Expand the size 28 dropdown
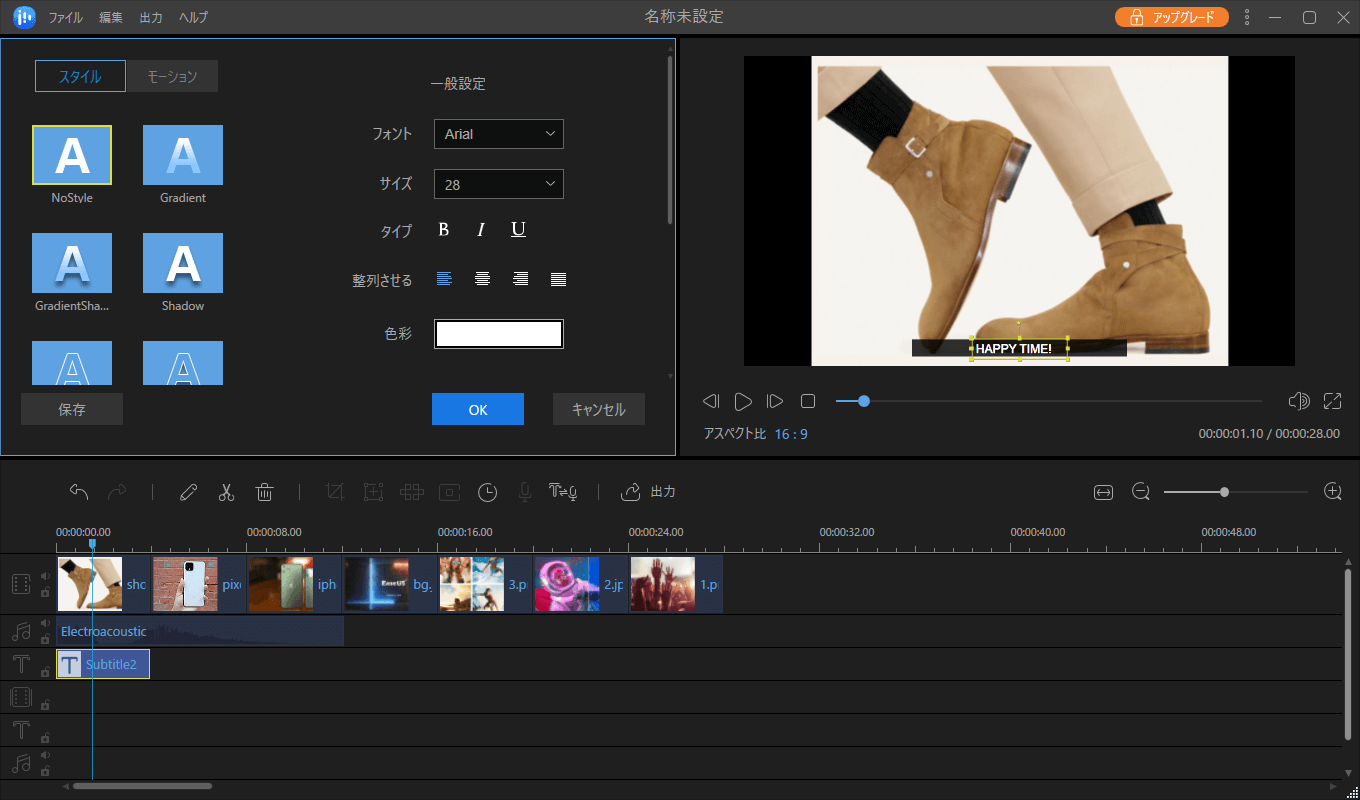1360x800 pixels. pyautogui.click(x=498, y=184)
